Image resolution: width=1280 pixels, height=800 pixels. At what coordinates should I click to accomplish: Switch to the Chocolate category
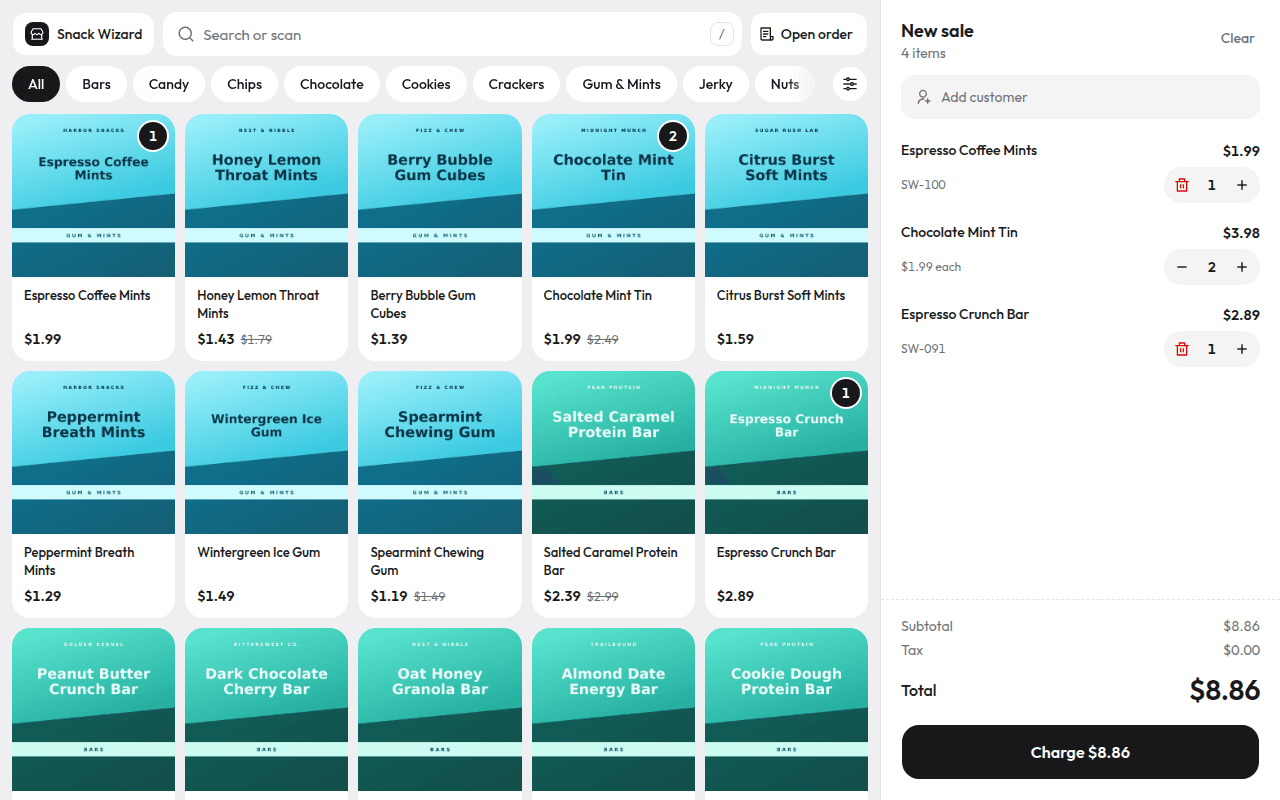click(x=332, y=84)
